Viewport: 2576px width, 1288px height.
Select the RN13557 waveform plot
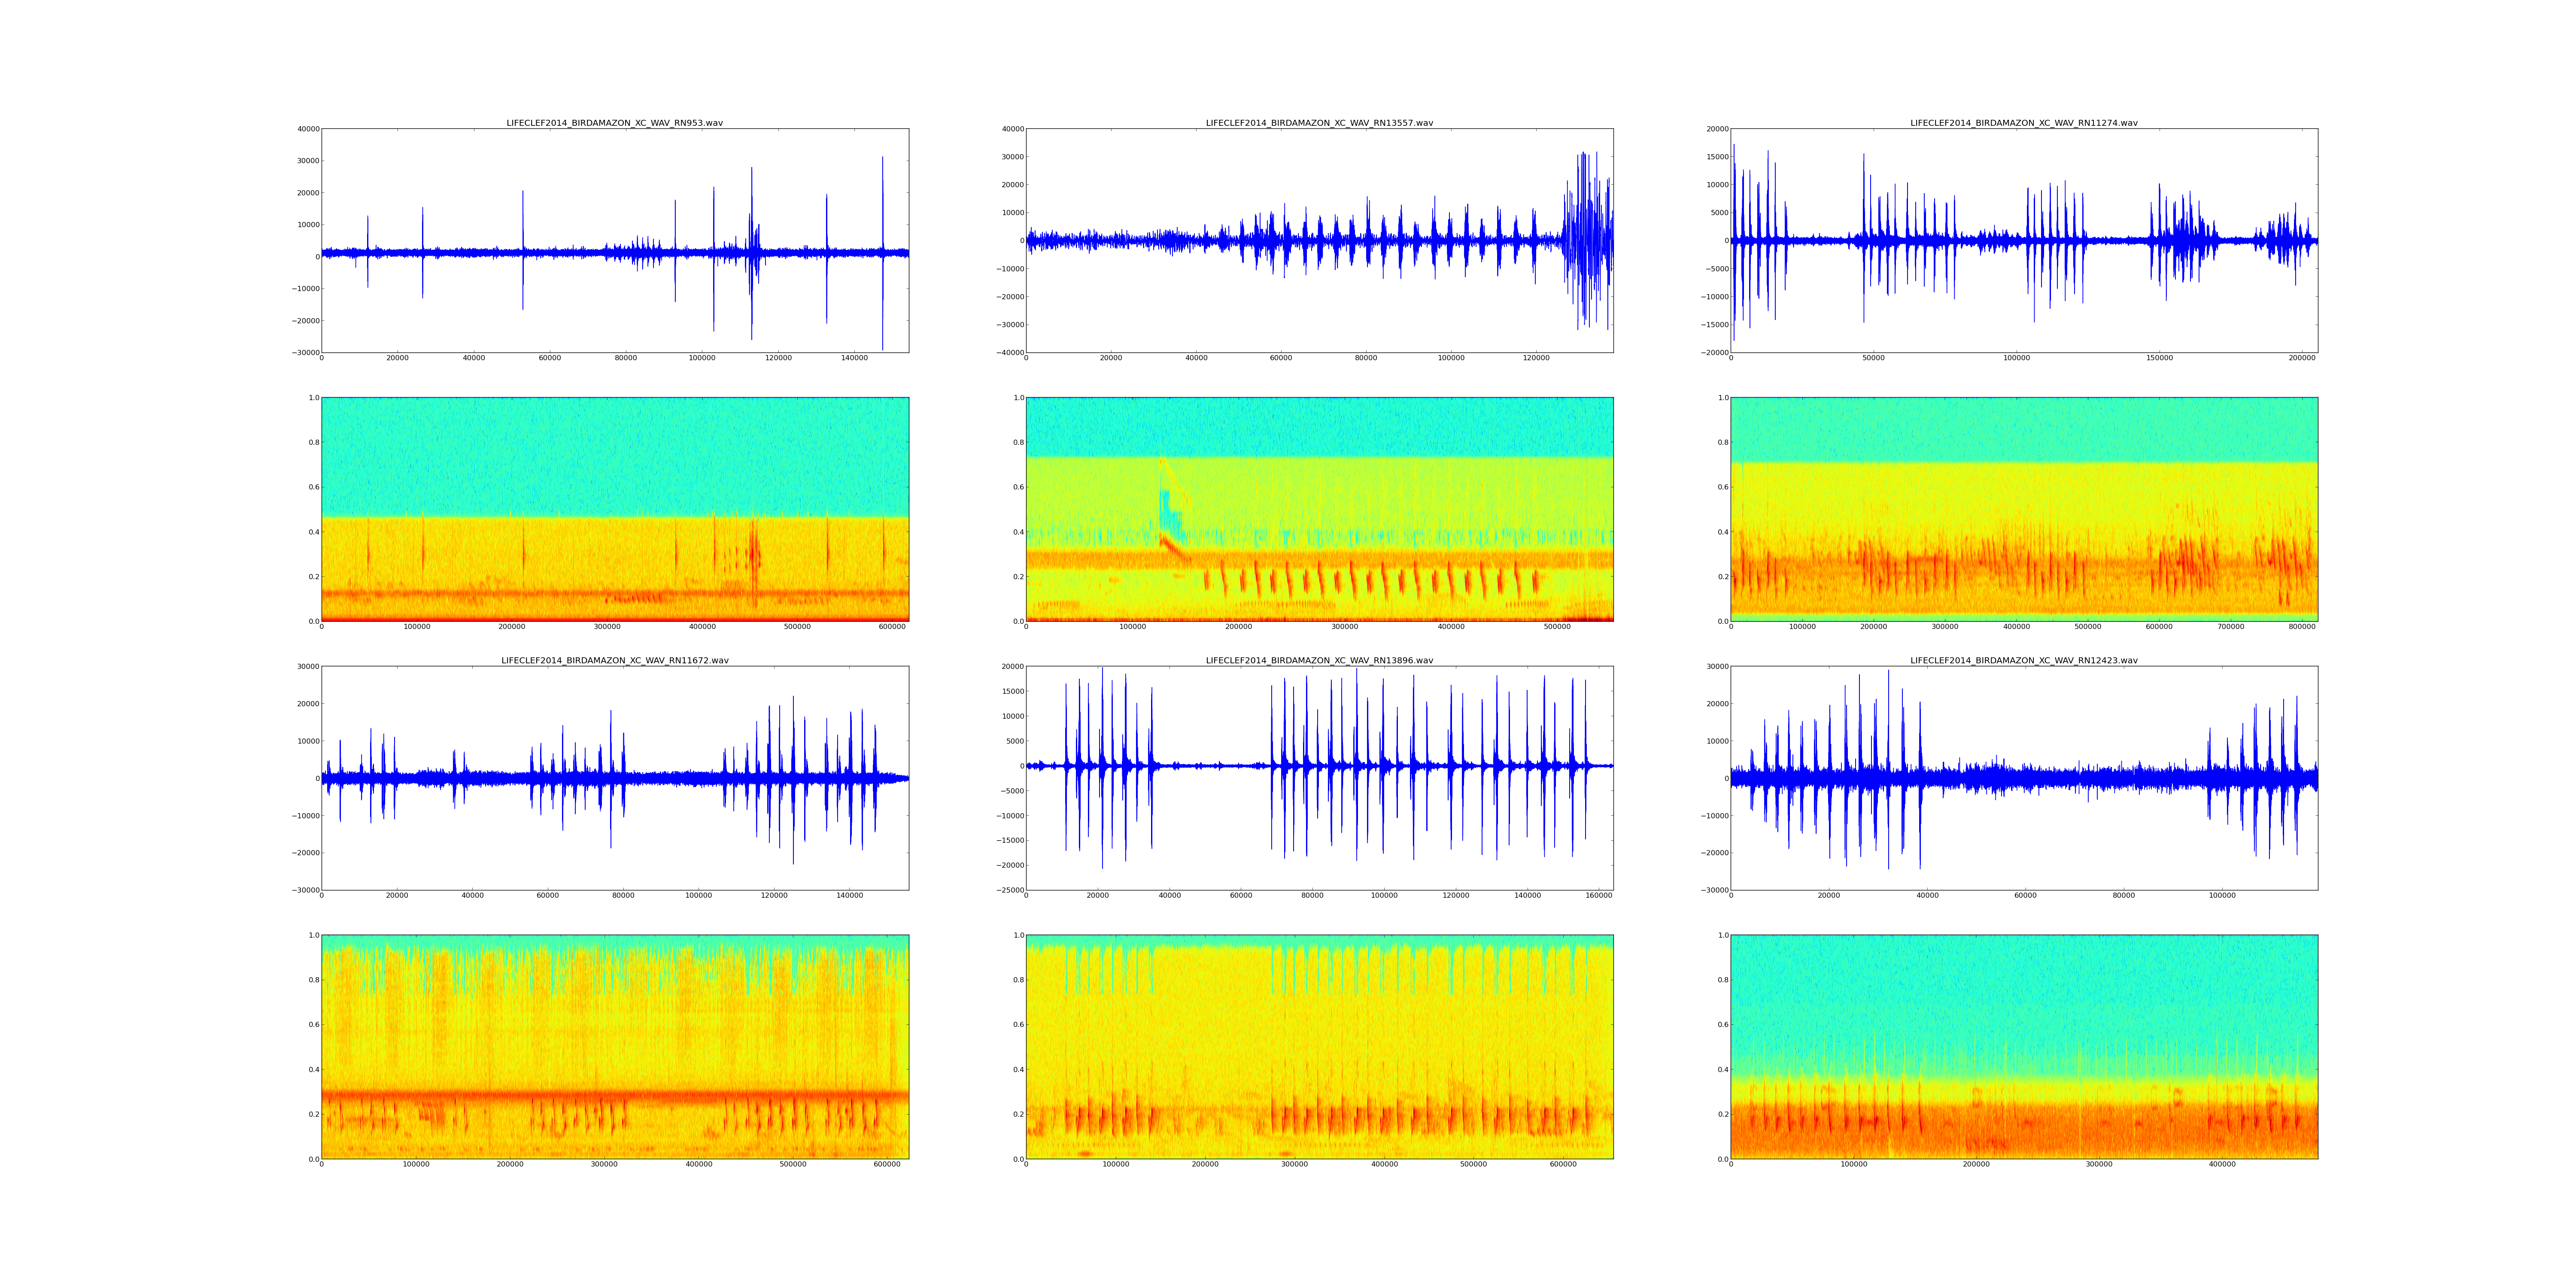(x=1319, y=240)
